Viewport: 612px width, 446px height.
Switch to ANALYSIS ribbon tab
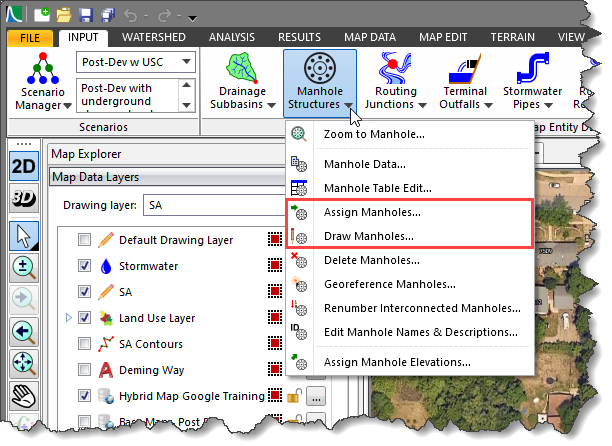pyautogui.click(x=232, y=37)
